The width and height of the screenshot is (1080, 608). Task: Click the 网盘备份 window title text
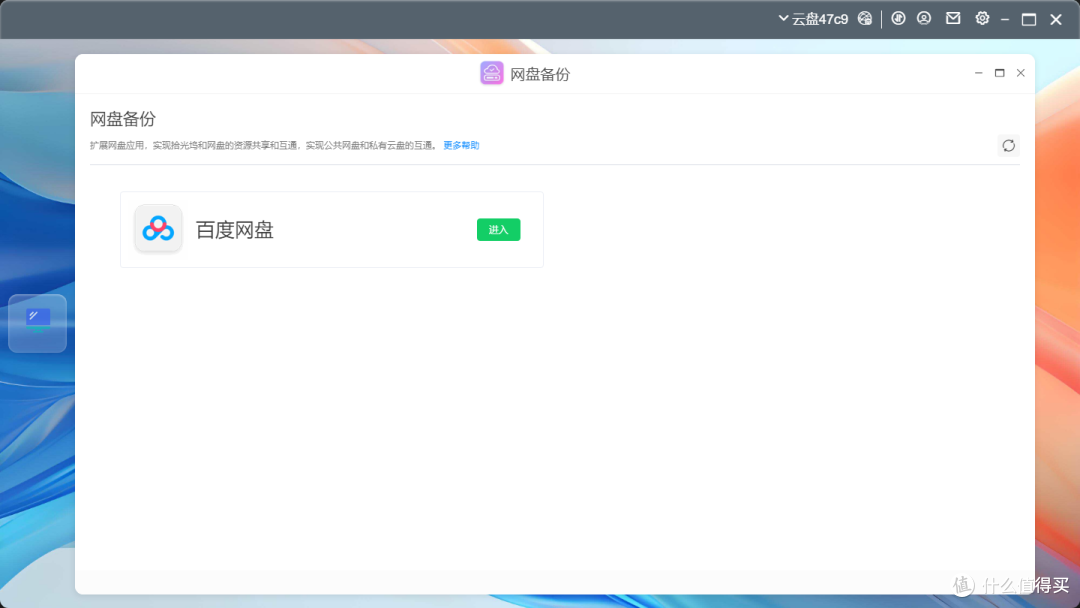point(540,74)
